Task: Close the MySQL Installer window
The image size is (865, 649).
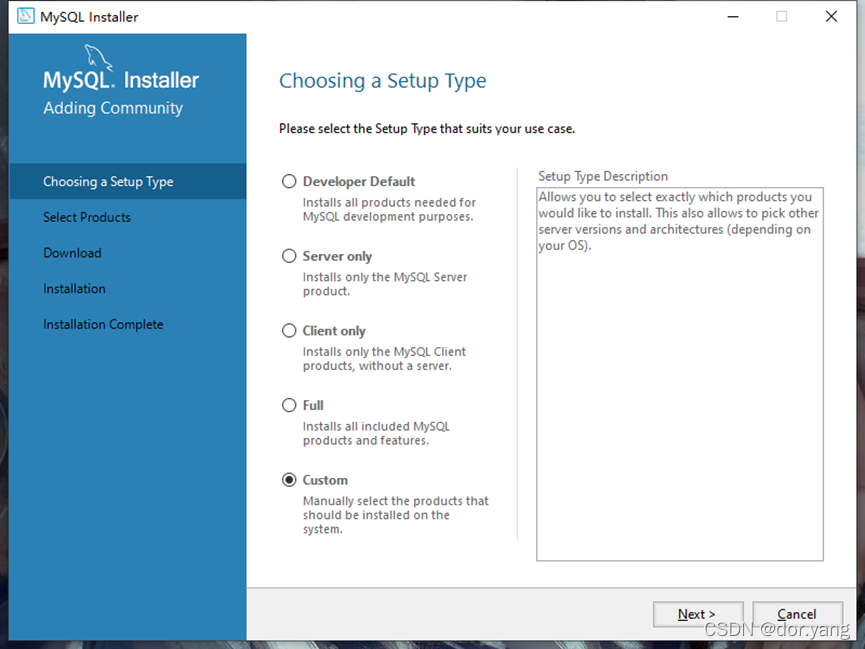Action: [831, 17]
